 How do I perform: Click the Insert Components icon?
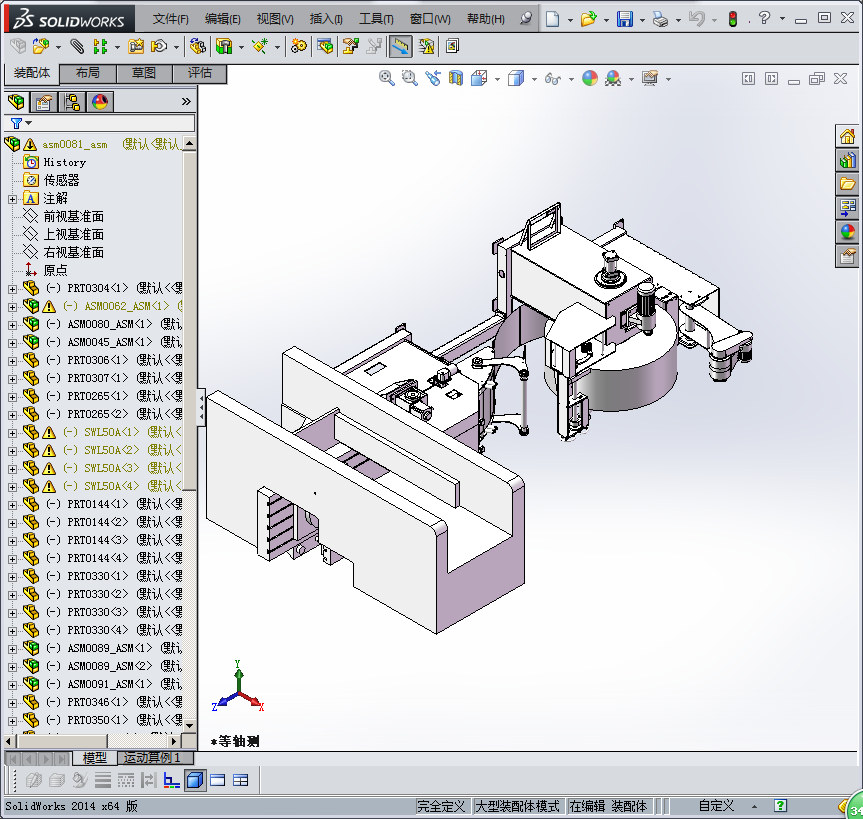click(40, 46)
